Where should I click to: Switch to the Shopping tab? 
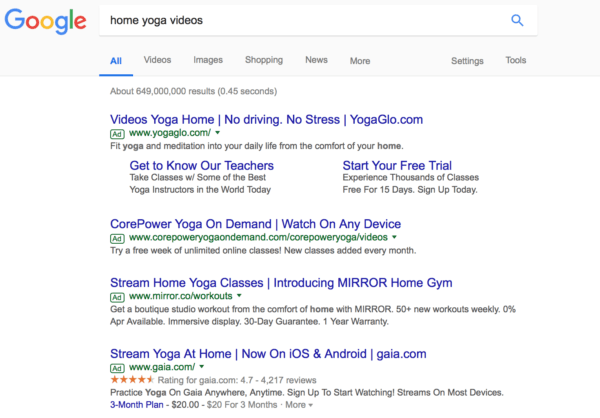[264, 60]
